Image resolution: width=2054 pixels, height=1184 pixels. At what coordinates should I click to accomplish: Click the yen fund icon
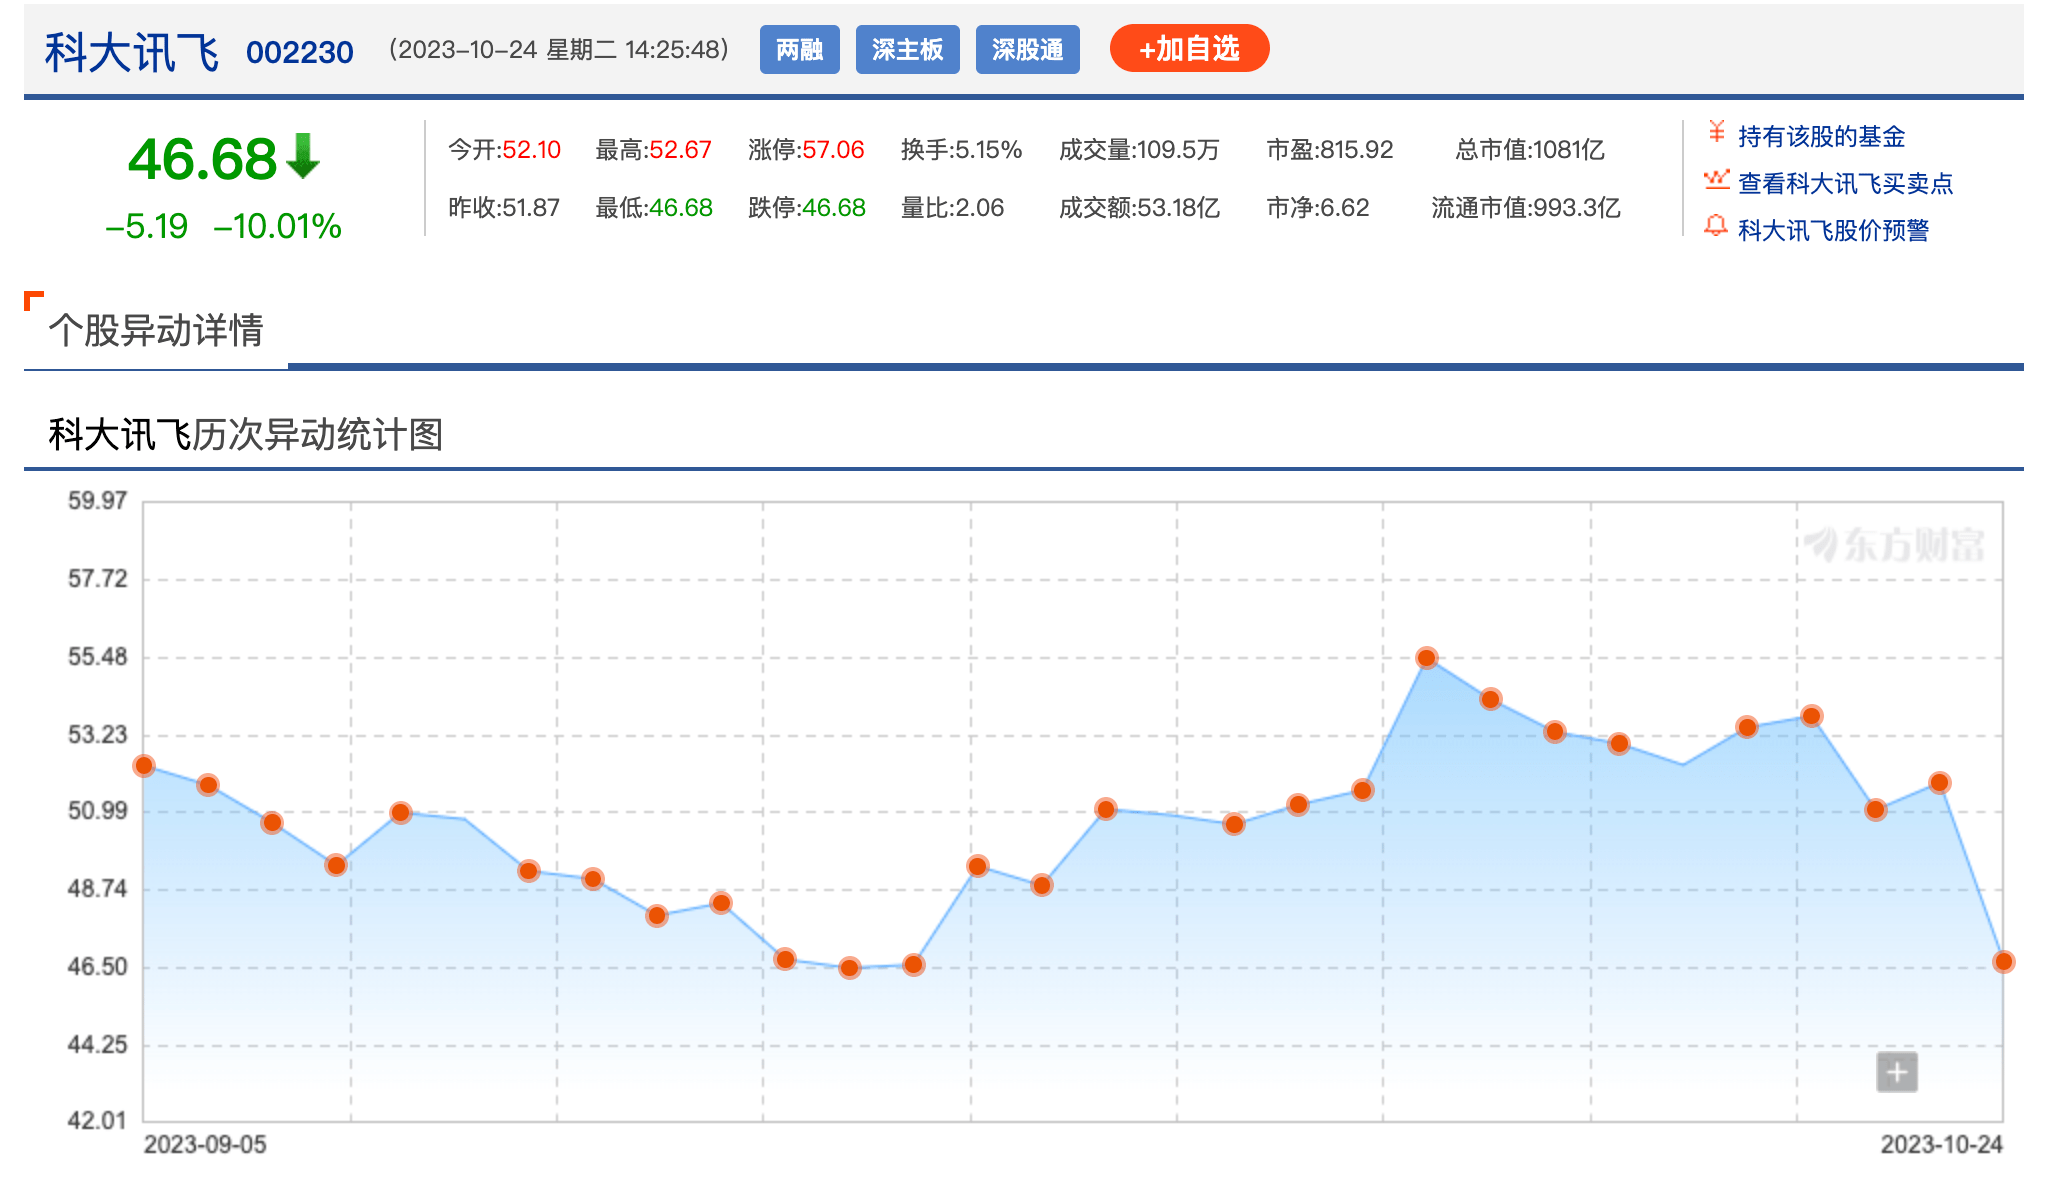tap(1716, 132)
